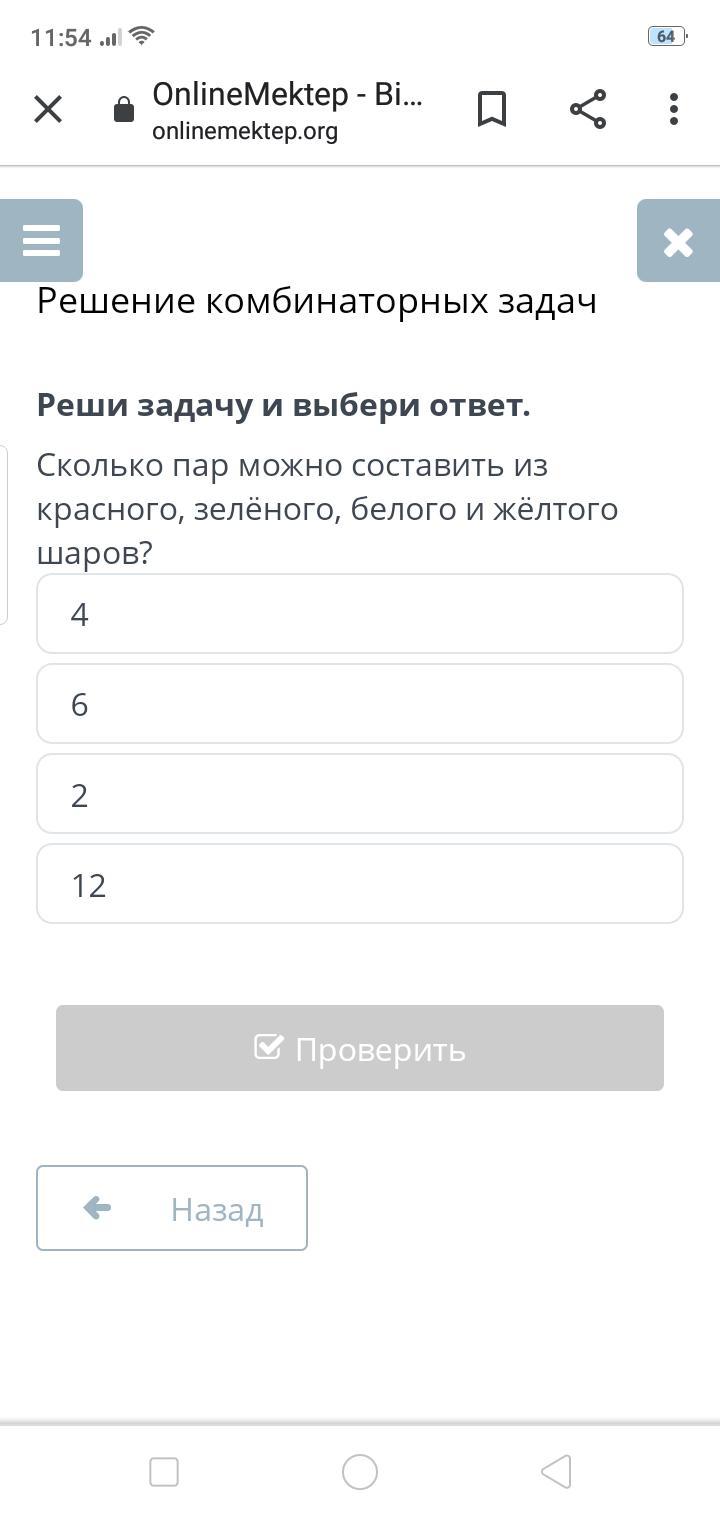Screen dimensions: 720x1520
Task: Open the three-dot browser menu
Action: [x=674, y=109]
